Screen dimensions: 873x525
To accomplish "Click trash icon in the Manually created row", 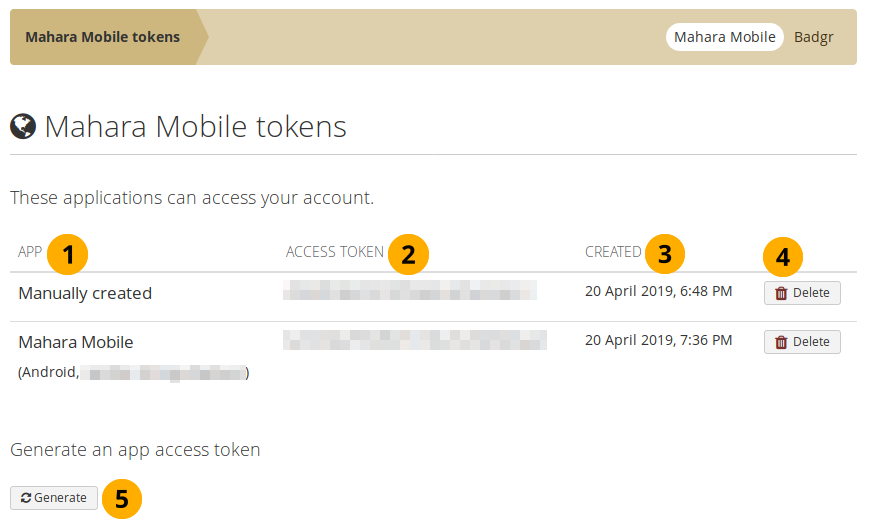I will pos(782,293).
